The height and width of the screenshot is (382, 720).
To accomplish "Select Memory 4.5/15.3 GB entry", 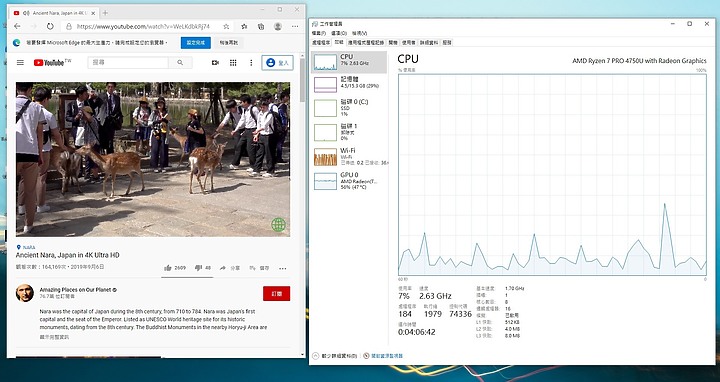I will click(x=349, y=84).
